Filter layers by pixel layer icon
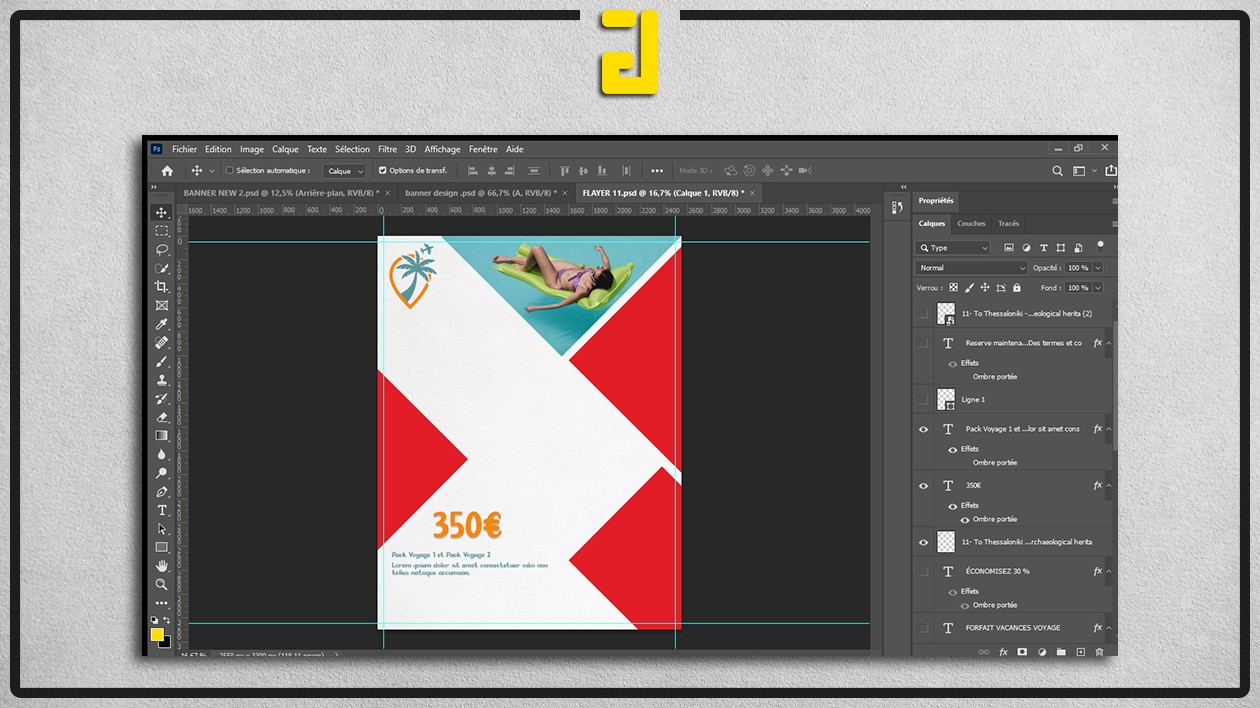The width and height of the screenshot is (1260, 708). point(1009,248)
